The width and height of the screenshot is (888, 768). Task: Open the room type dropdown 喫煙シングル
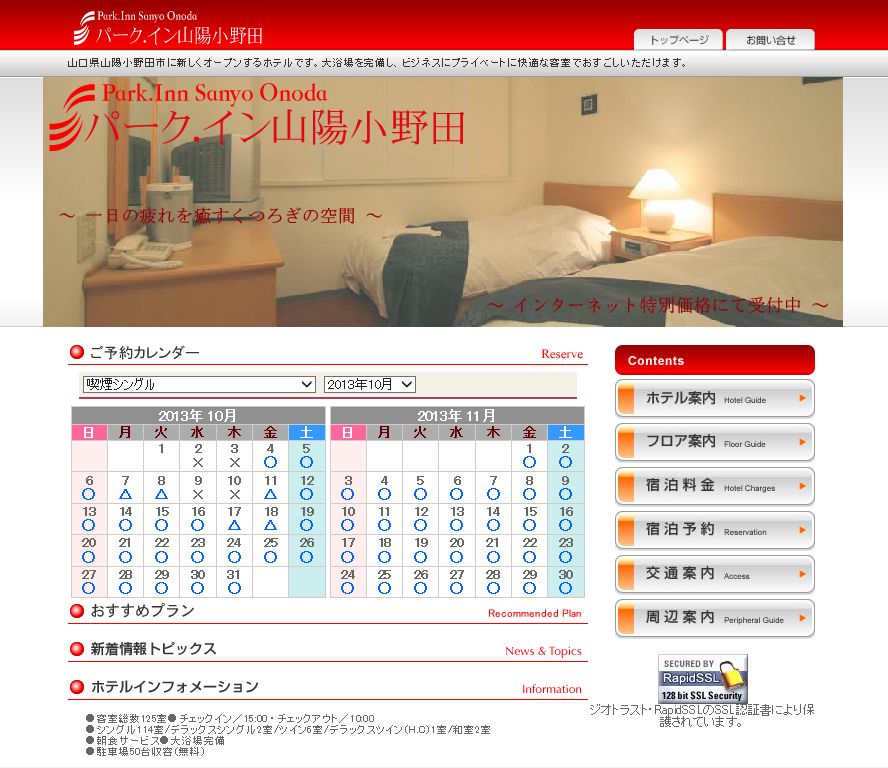coord(199,384)
